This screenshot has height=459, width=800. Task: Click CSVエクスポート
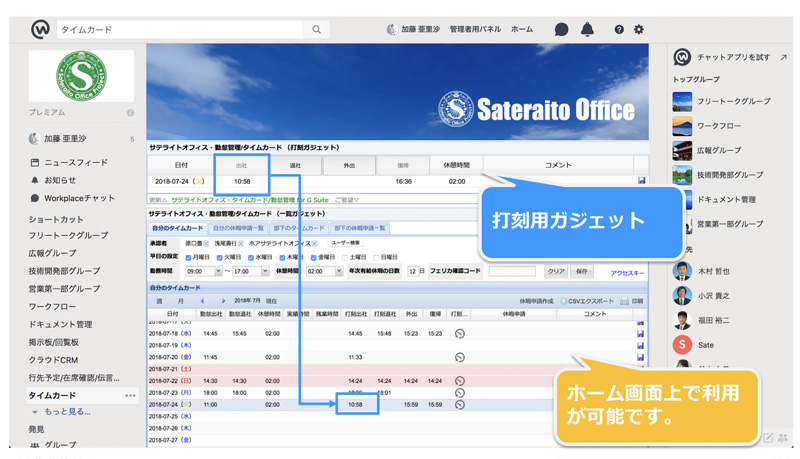[x=587, y=301]
